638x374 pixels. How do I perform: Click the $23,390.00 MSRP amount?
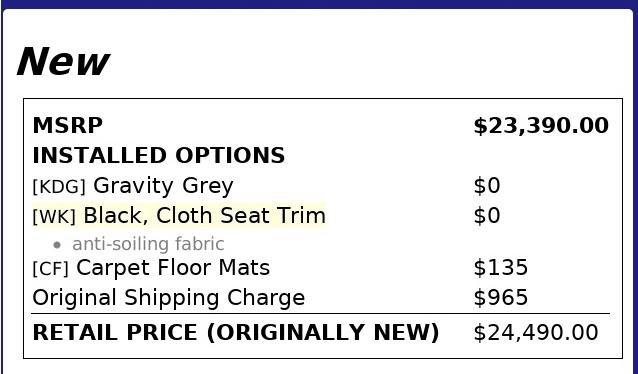(x=541, y=125)
